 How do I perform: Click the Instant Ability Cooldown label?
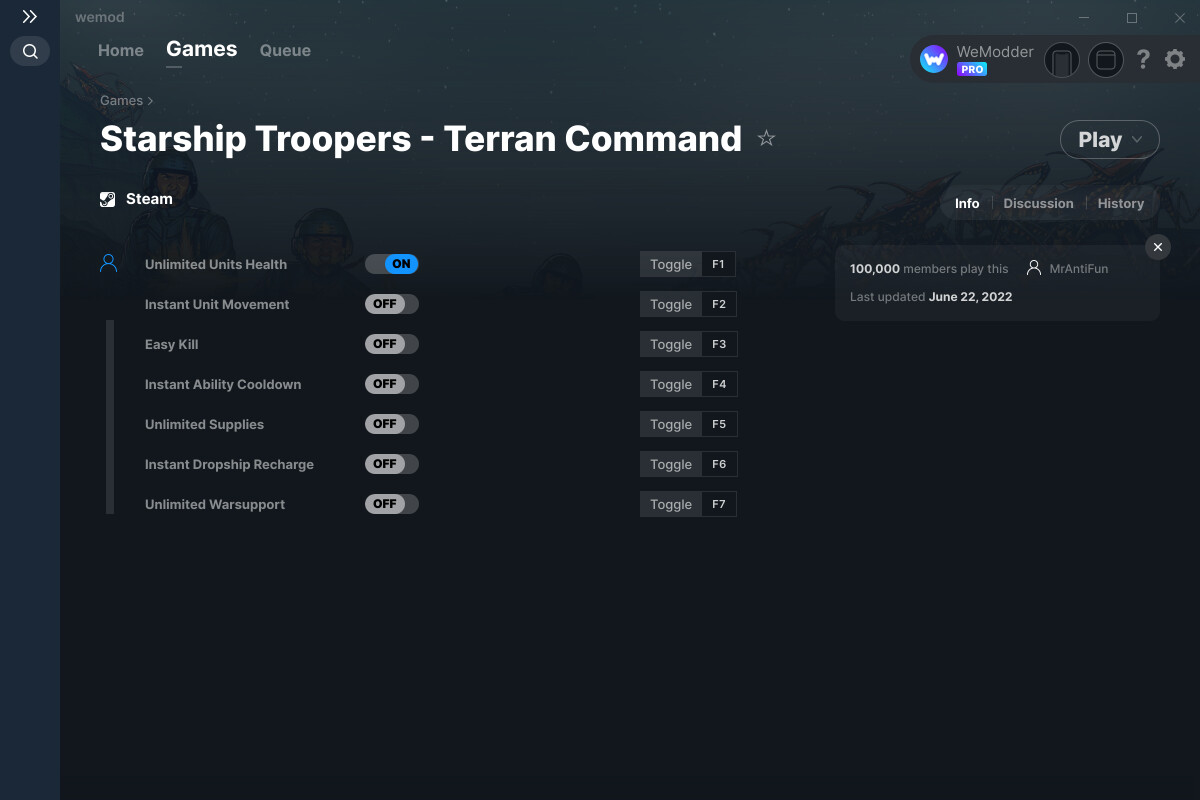click(223, 384)
